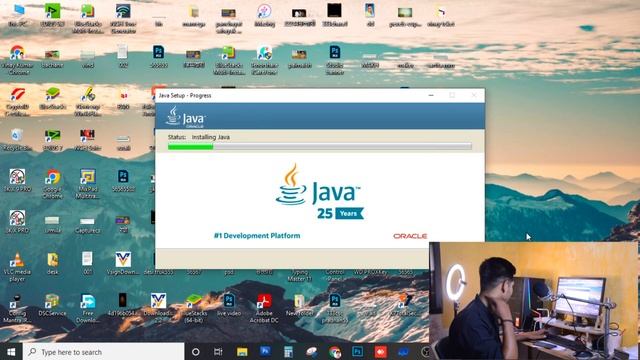Open NCH suite shortcut icon
640x360 pixels.
(88, 140)
